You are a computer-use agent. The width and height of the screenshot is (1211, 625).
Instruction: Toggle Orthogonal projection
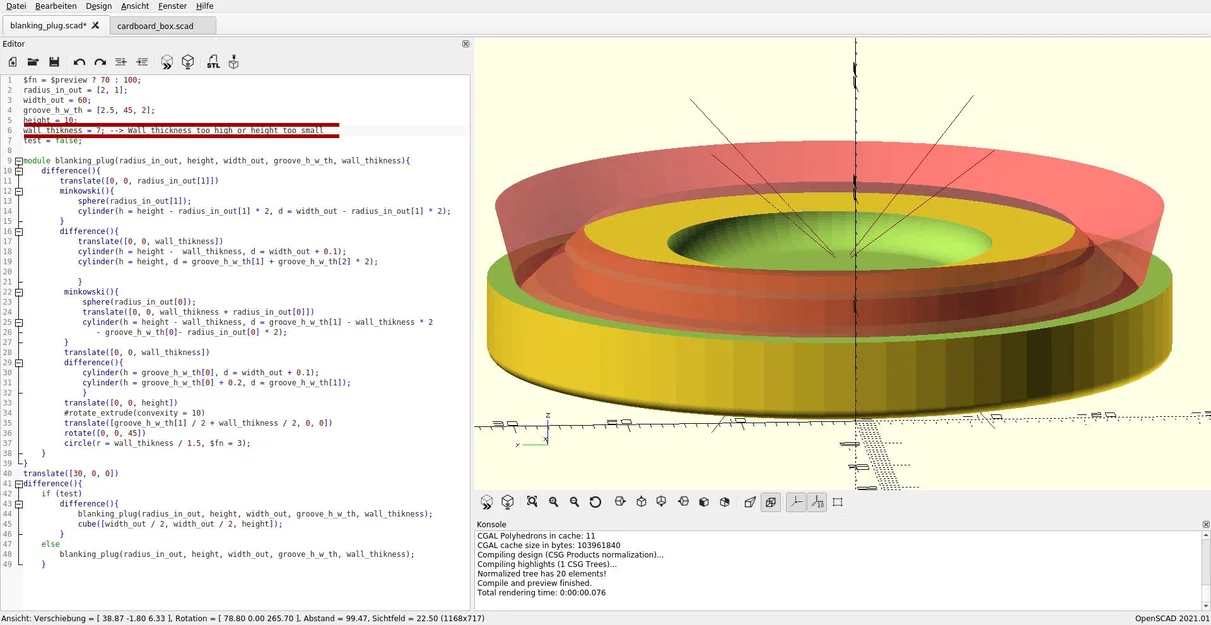pos(771,502)
